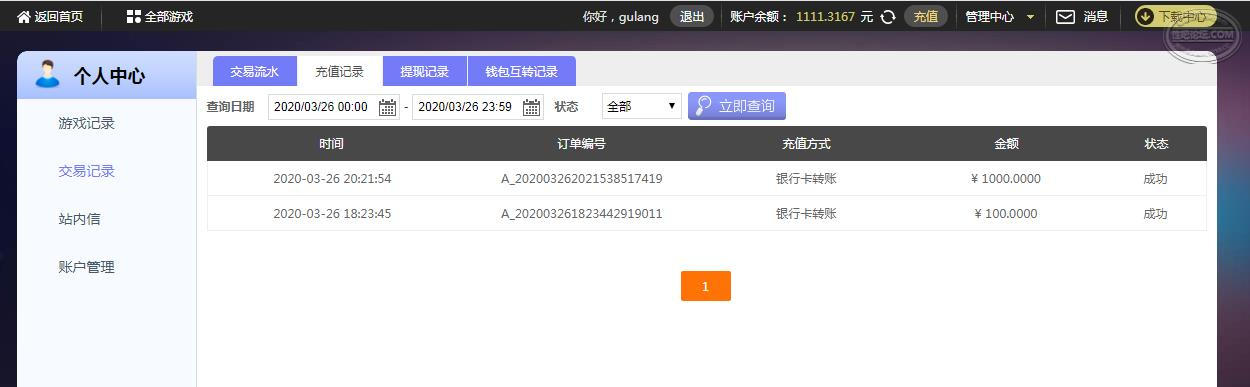Open 游戏记录 in the sidebar
The image size is (1250, 387).
(x=87, y=124)
